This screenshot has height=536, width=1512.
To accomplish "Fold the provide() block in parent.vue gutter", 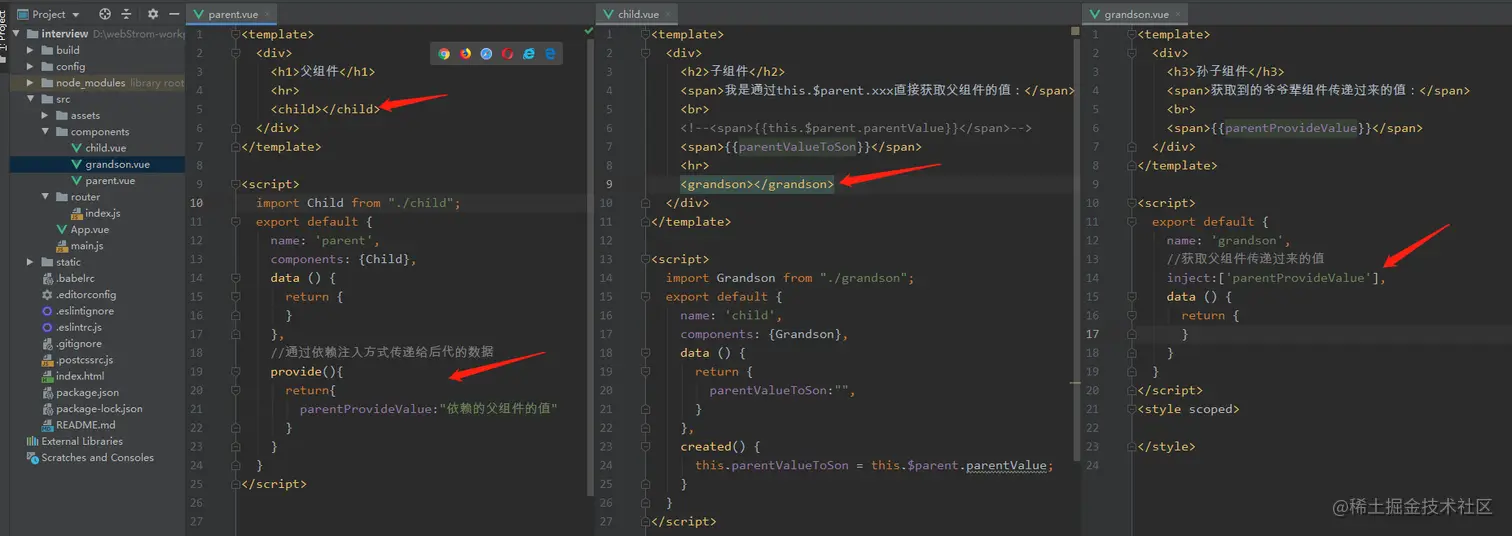I will point(238,371).
